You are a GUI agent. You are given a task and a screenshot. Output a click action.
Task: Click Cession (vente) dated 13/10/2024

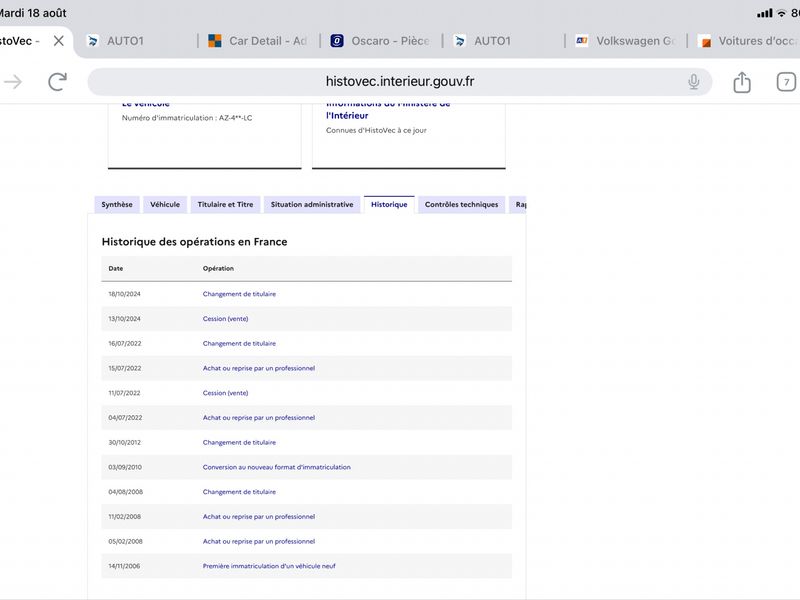[226, 319]
